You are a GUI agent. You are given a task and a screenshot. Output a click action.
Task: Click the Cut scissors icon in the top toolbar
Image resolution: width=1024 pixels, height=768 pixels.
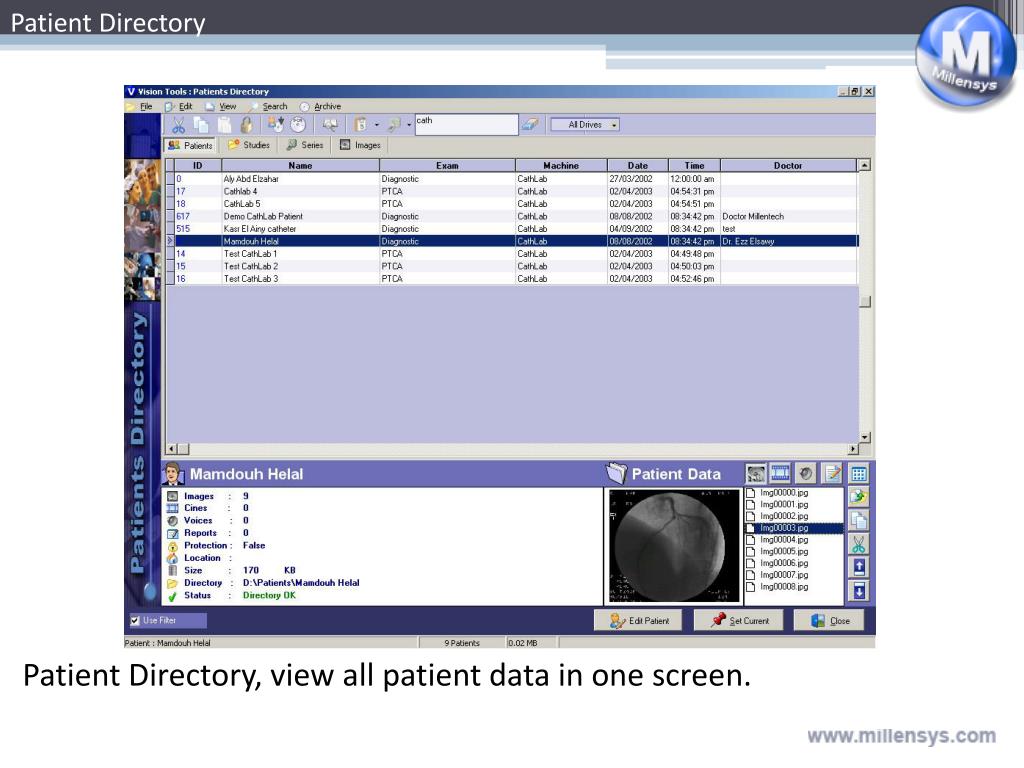178,125
